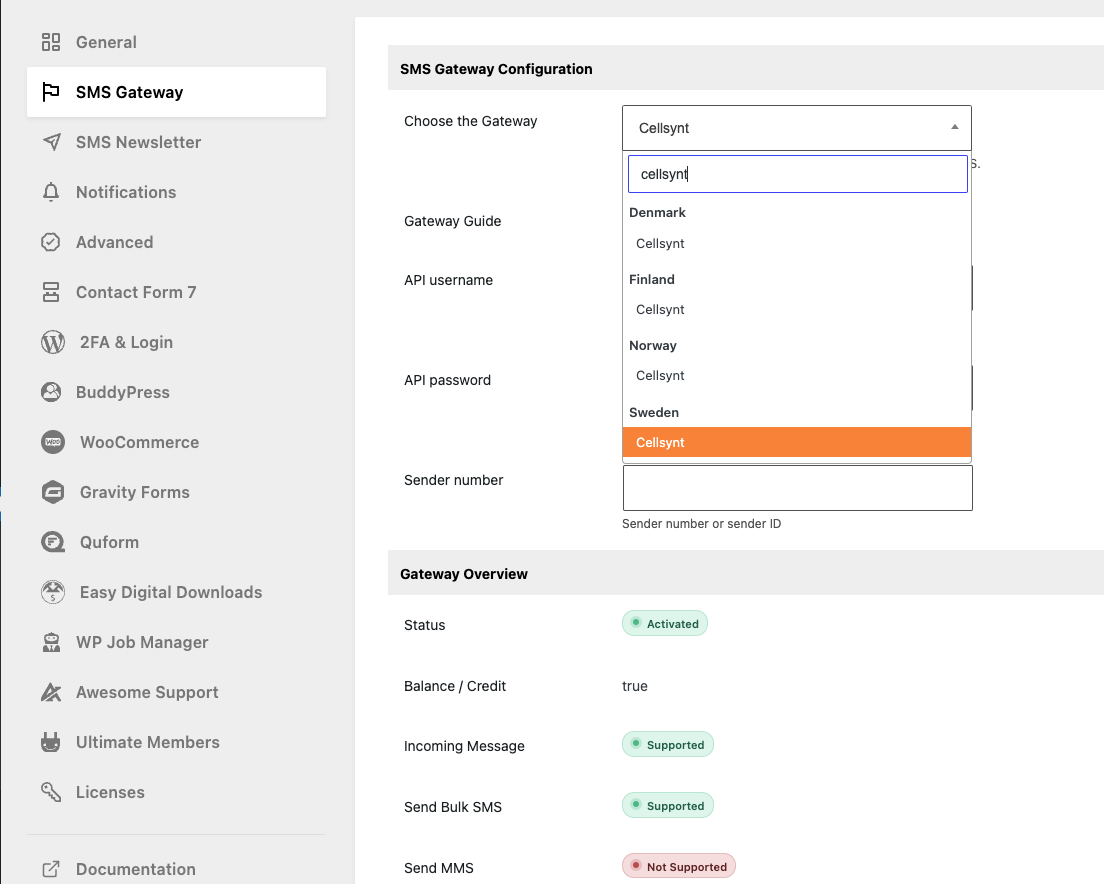The height and width of the screenshot is (886, 1104).
Task: Click the Sender number input field
Action: tap(798, 488)
